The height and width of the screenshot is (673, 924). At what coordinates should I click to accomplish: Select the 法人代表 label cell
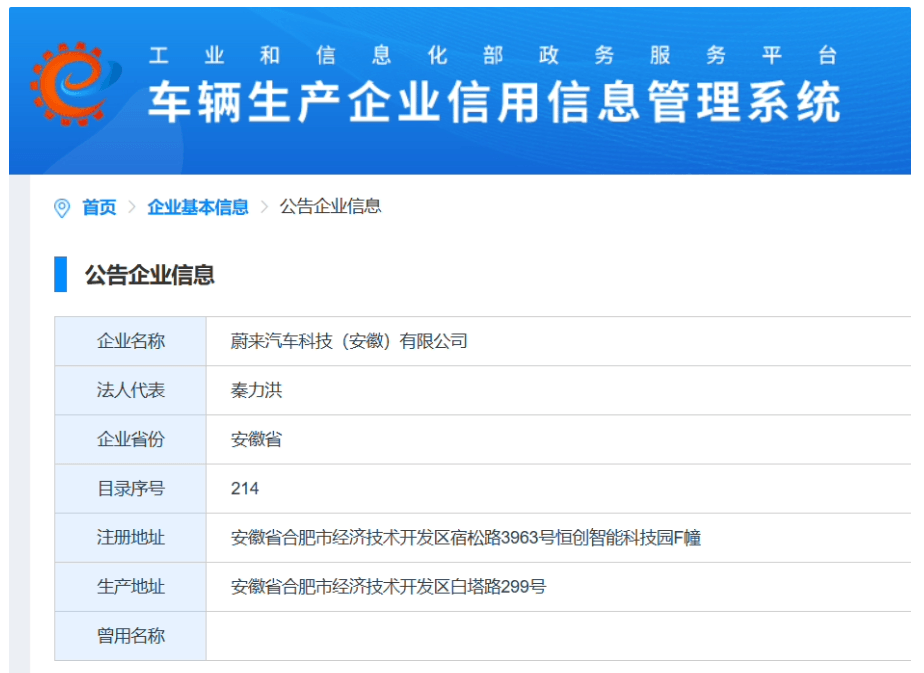coord(130,390)
